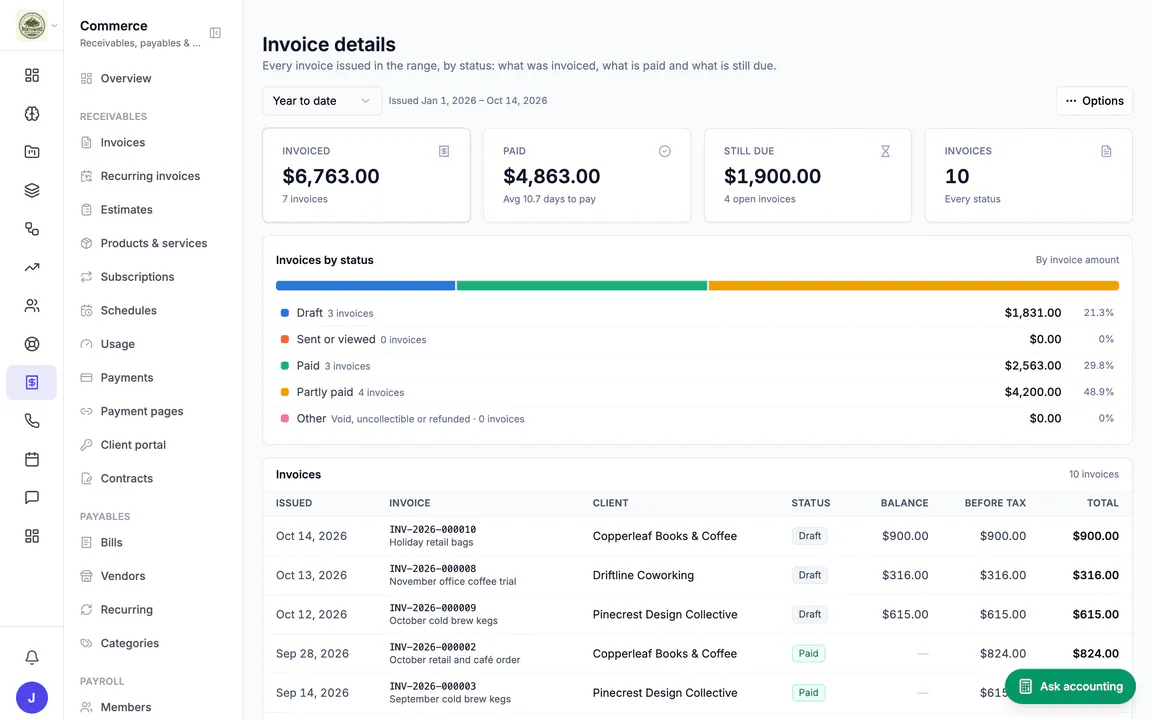Viewport: 1152px width, 720px height.
Task: Open Products & services in the sidebar
Action: click(154, 243)
